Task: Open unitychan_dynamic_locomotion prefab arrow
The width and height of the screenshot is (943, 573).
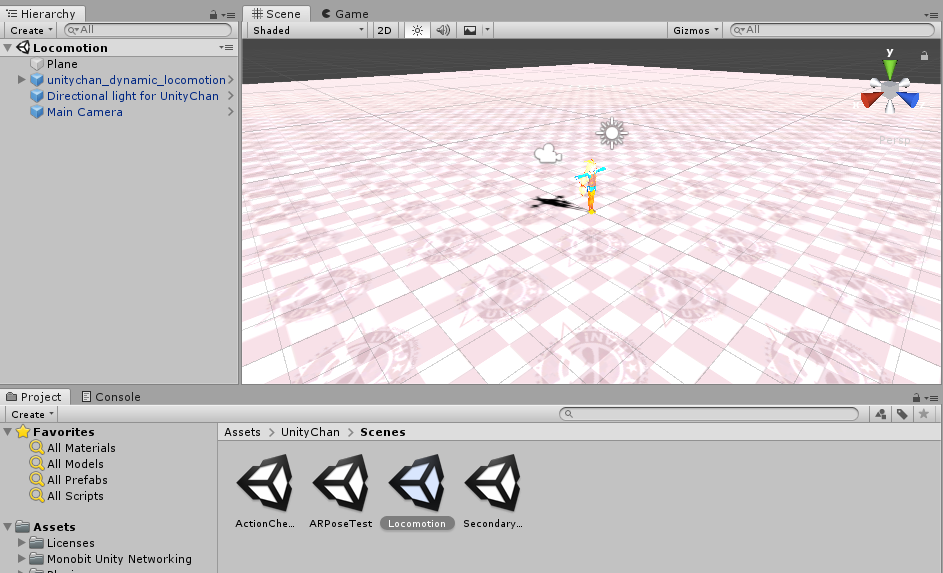Action: (x=231, y=79)
